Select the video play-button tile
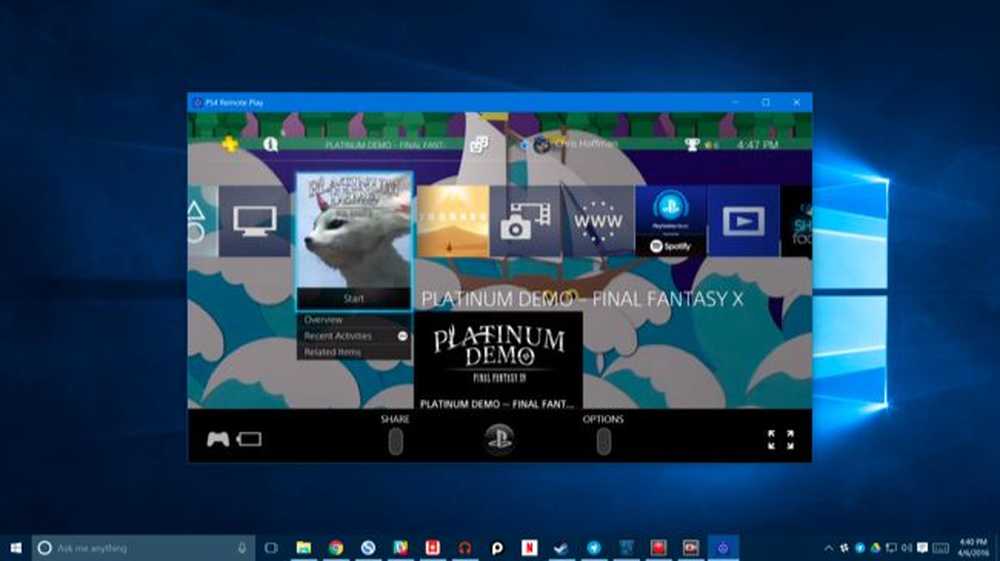Viewport: 1000px width, 561px height. pyautogui.click(x=744, y=221)
